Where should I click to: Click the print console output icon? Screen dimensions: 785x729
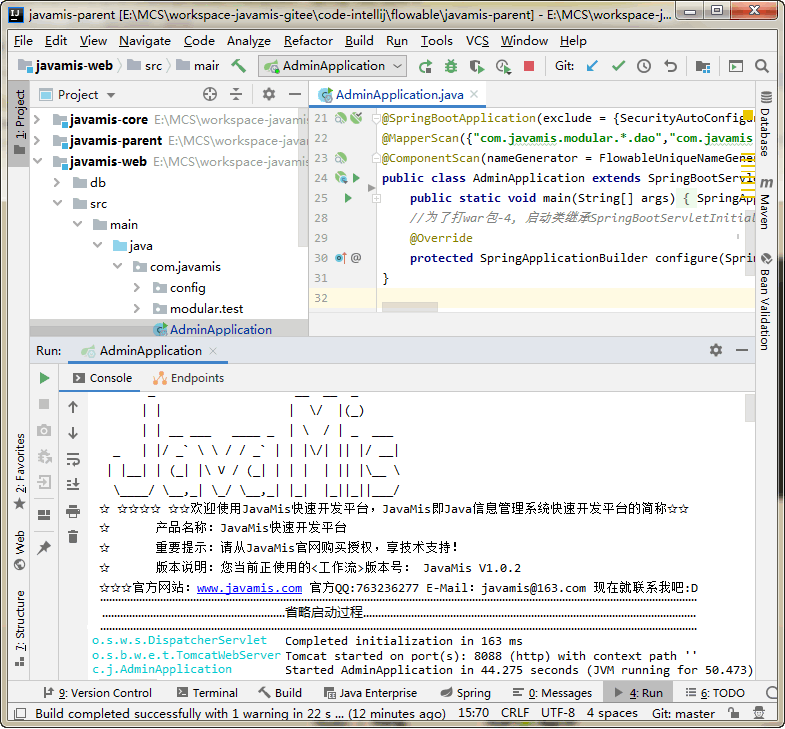point(73,511)
